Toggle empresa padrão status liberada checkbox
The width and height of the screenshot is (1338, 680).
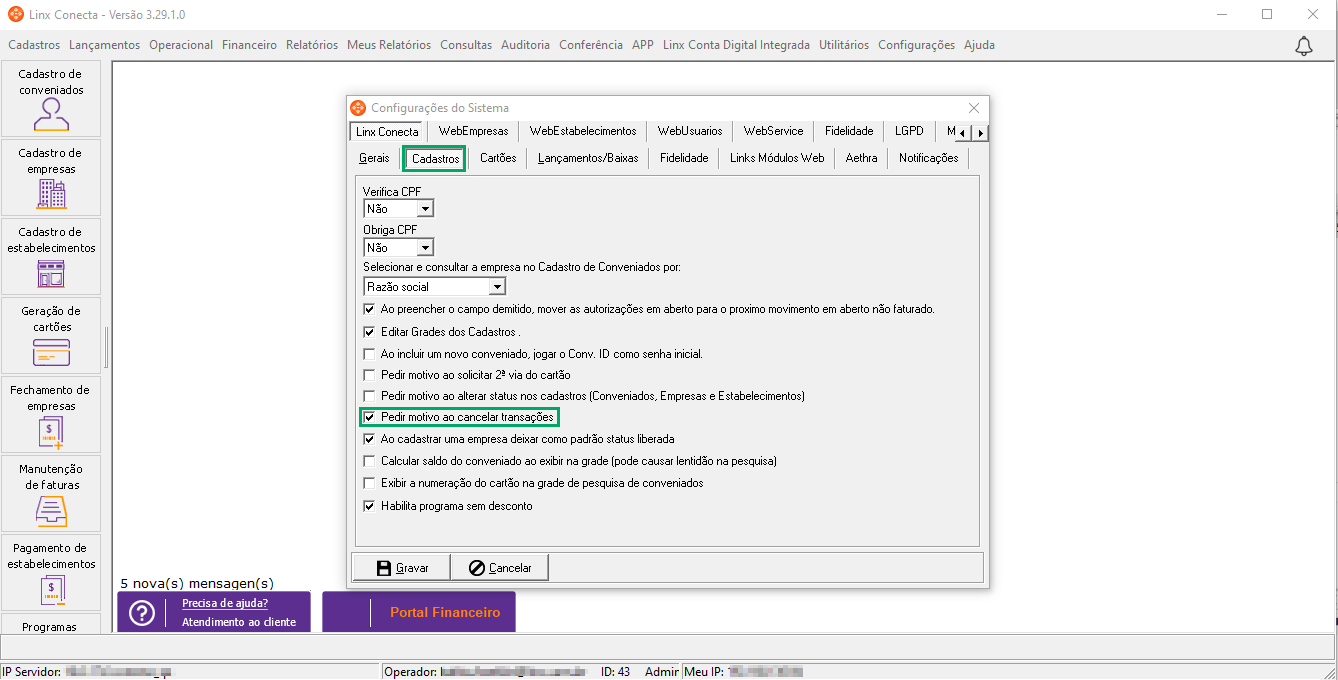click(x=370, y=439)
